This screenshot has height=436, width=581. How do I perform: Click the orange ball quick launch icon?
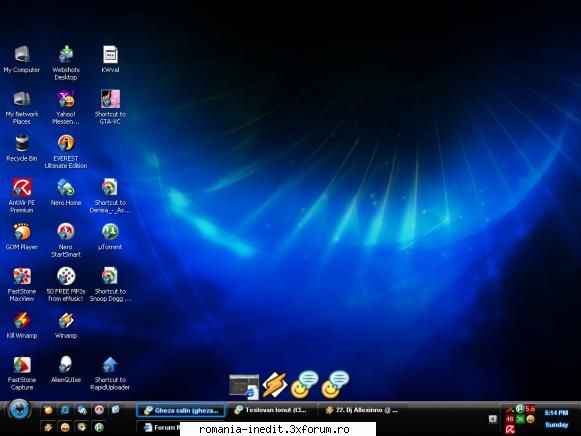point(48,410)
